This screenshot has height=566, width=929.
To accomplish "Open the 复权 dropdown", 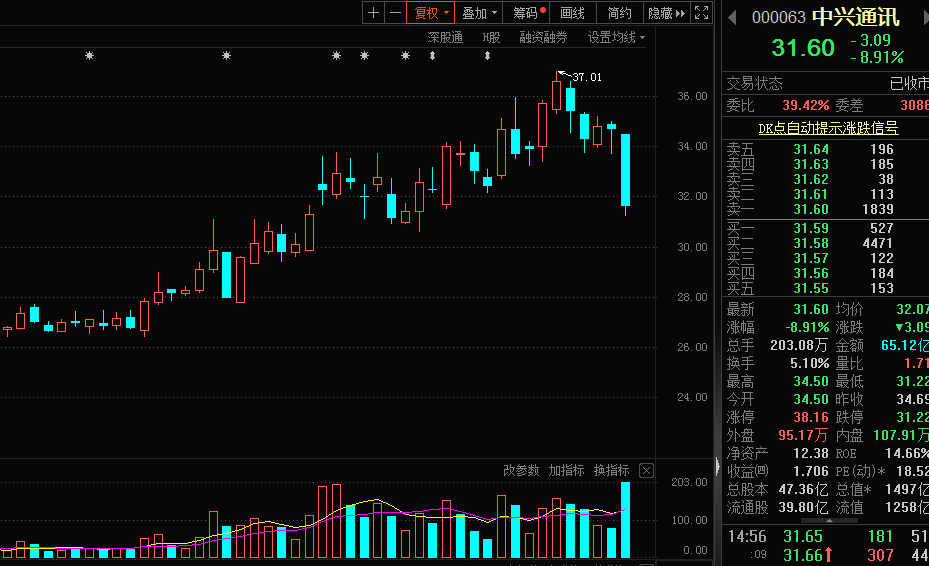I will pos(430,13).
